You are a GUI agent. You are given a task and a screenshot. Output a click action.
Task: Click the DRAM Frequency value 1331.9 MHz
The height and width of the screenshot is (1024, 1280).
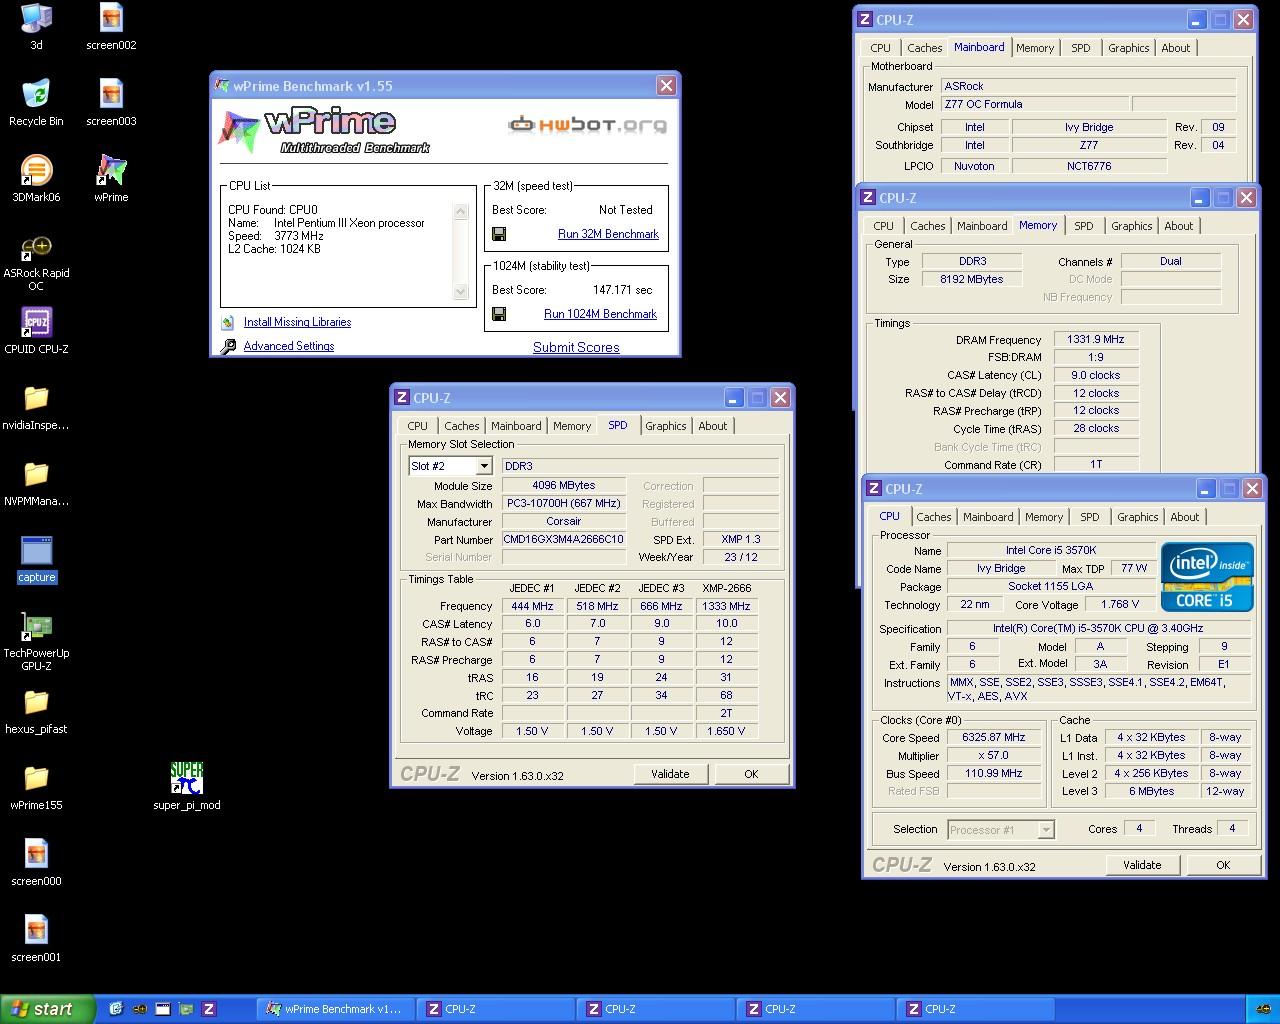tap(1096, 340)
